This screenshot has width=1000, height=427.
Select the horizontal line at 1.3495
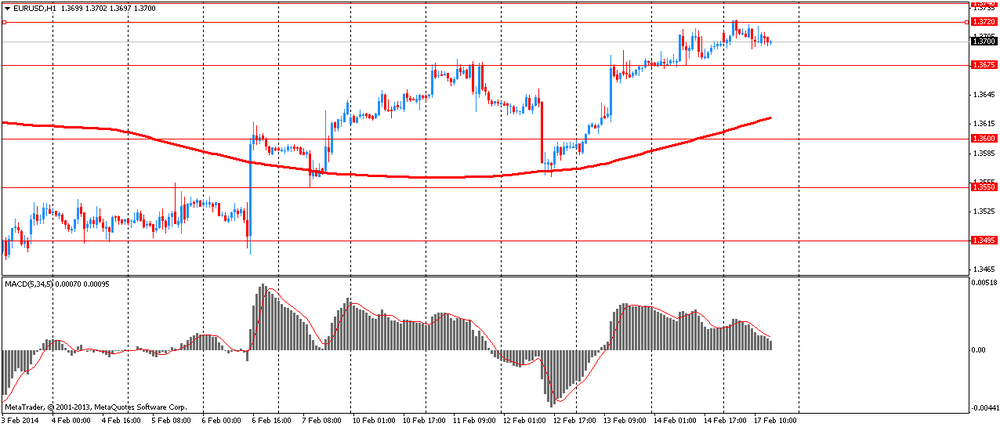(x=485, y=241)
